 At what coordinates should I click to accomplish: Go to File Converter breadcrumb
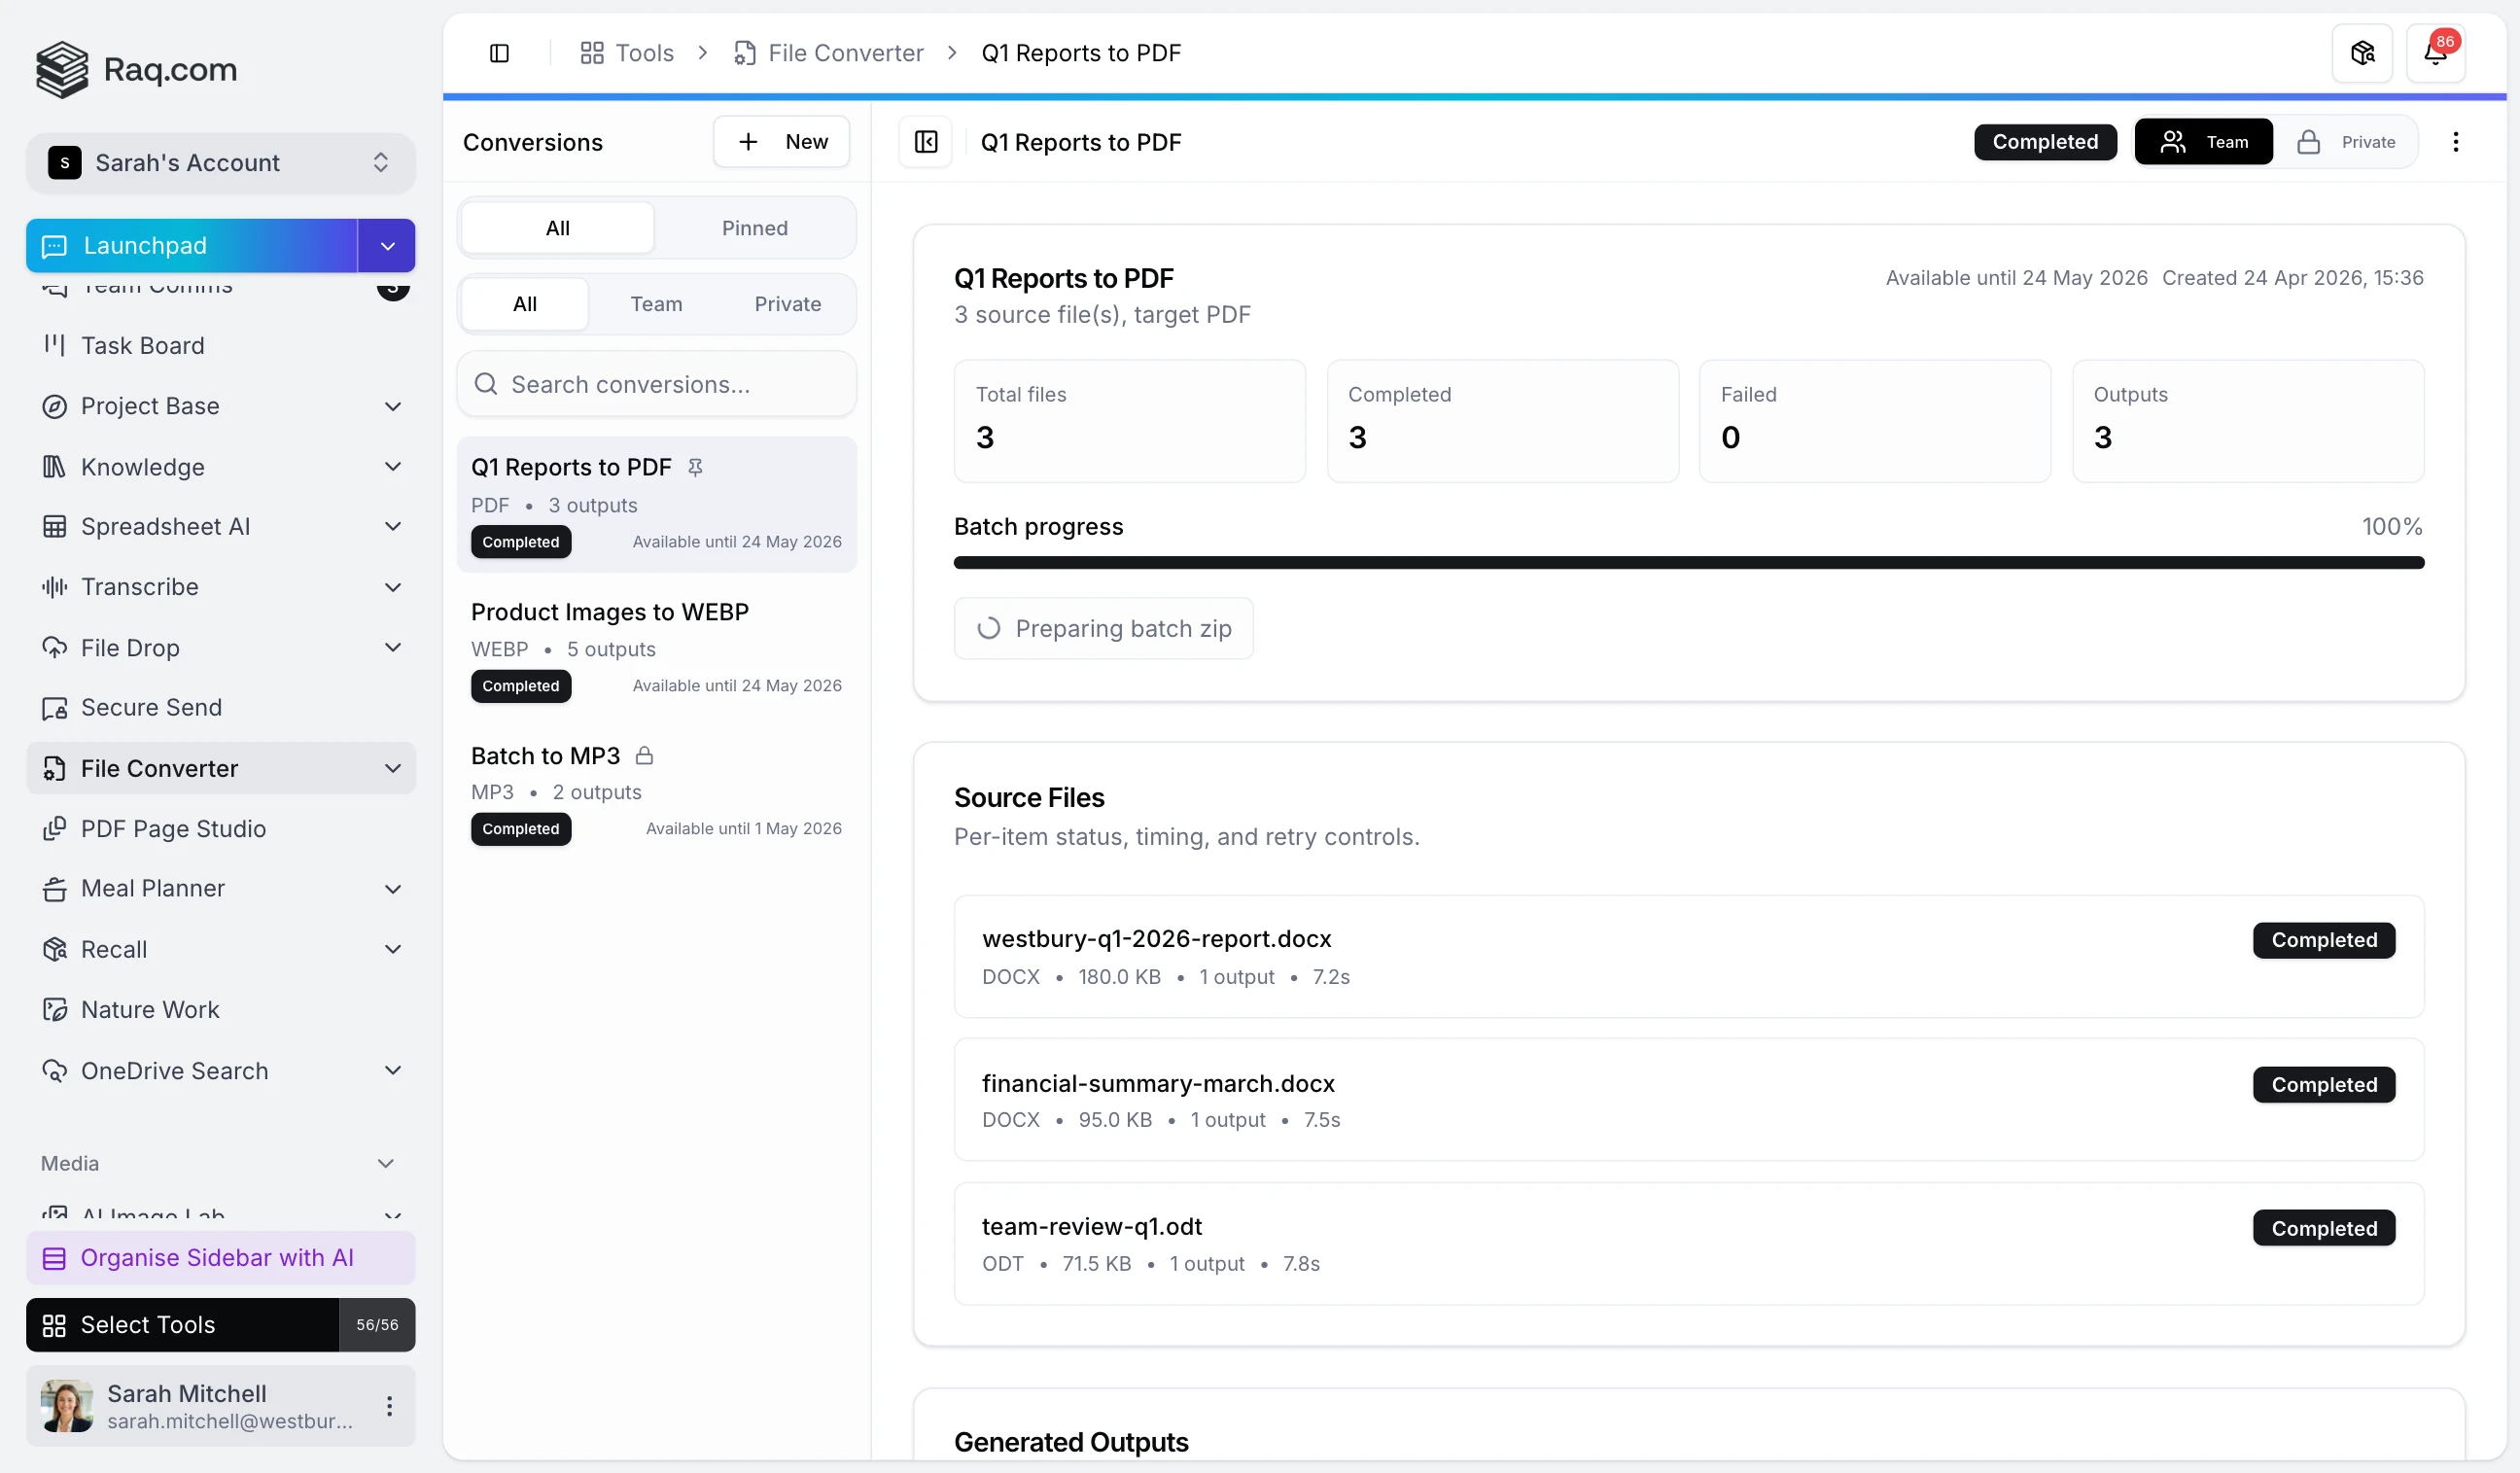(x=844, y=53)
